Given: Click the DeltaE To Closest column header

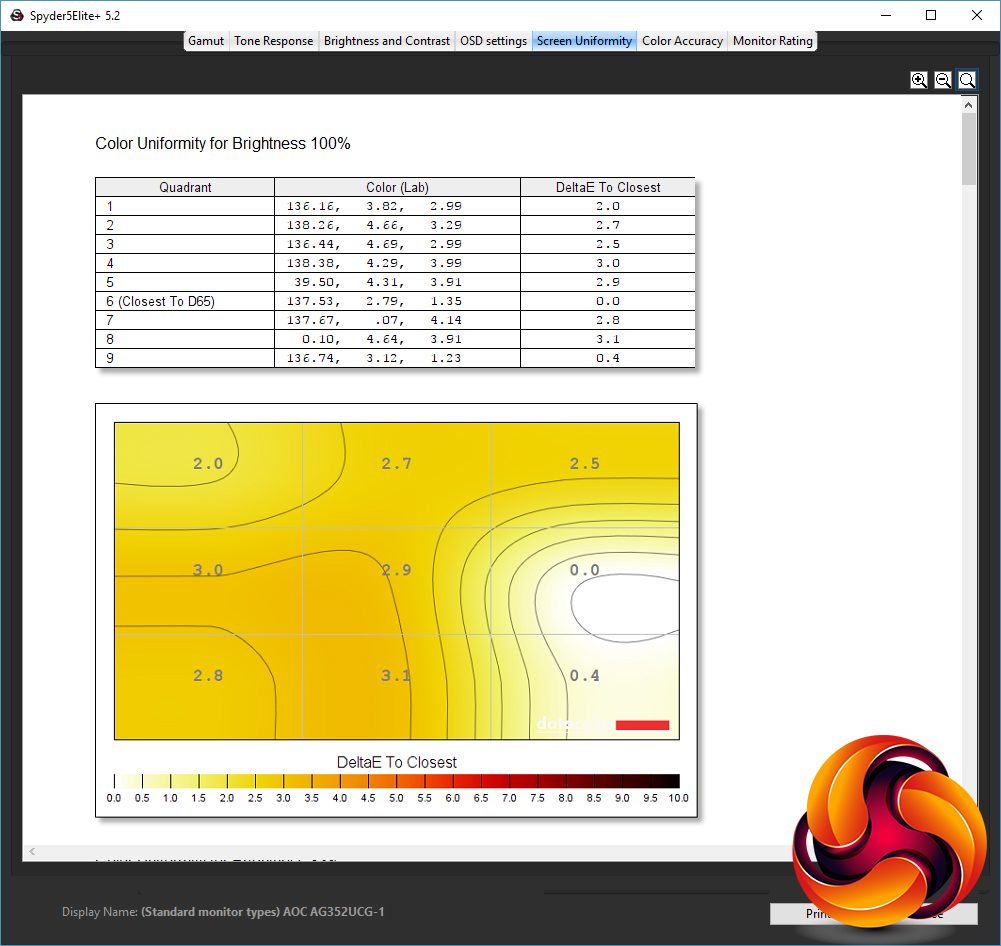Looking at the screenshot, I should [x=608, y=187].
